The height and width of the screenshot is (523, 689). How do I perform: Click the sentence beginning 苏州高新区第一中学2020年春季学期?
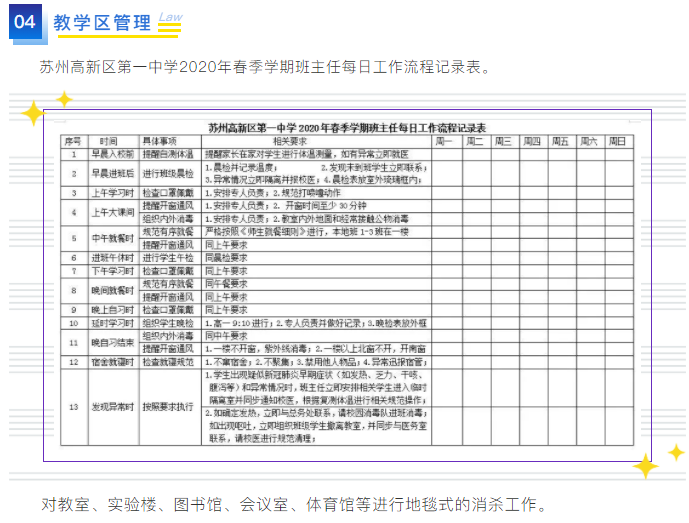coord(265,67)
